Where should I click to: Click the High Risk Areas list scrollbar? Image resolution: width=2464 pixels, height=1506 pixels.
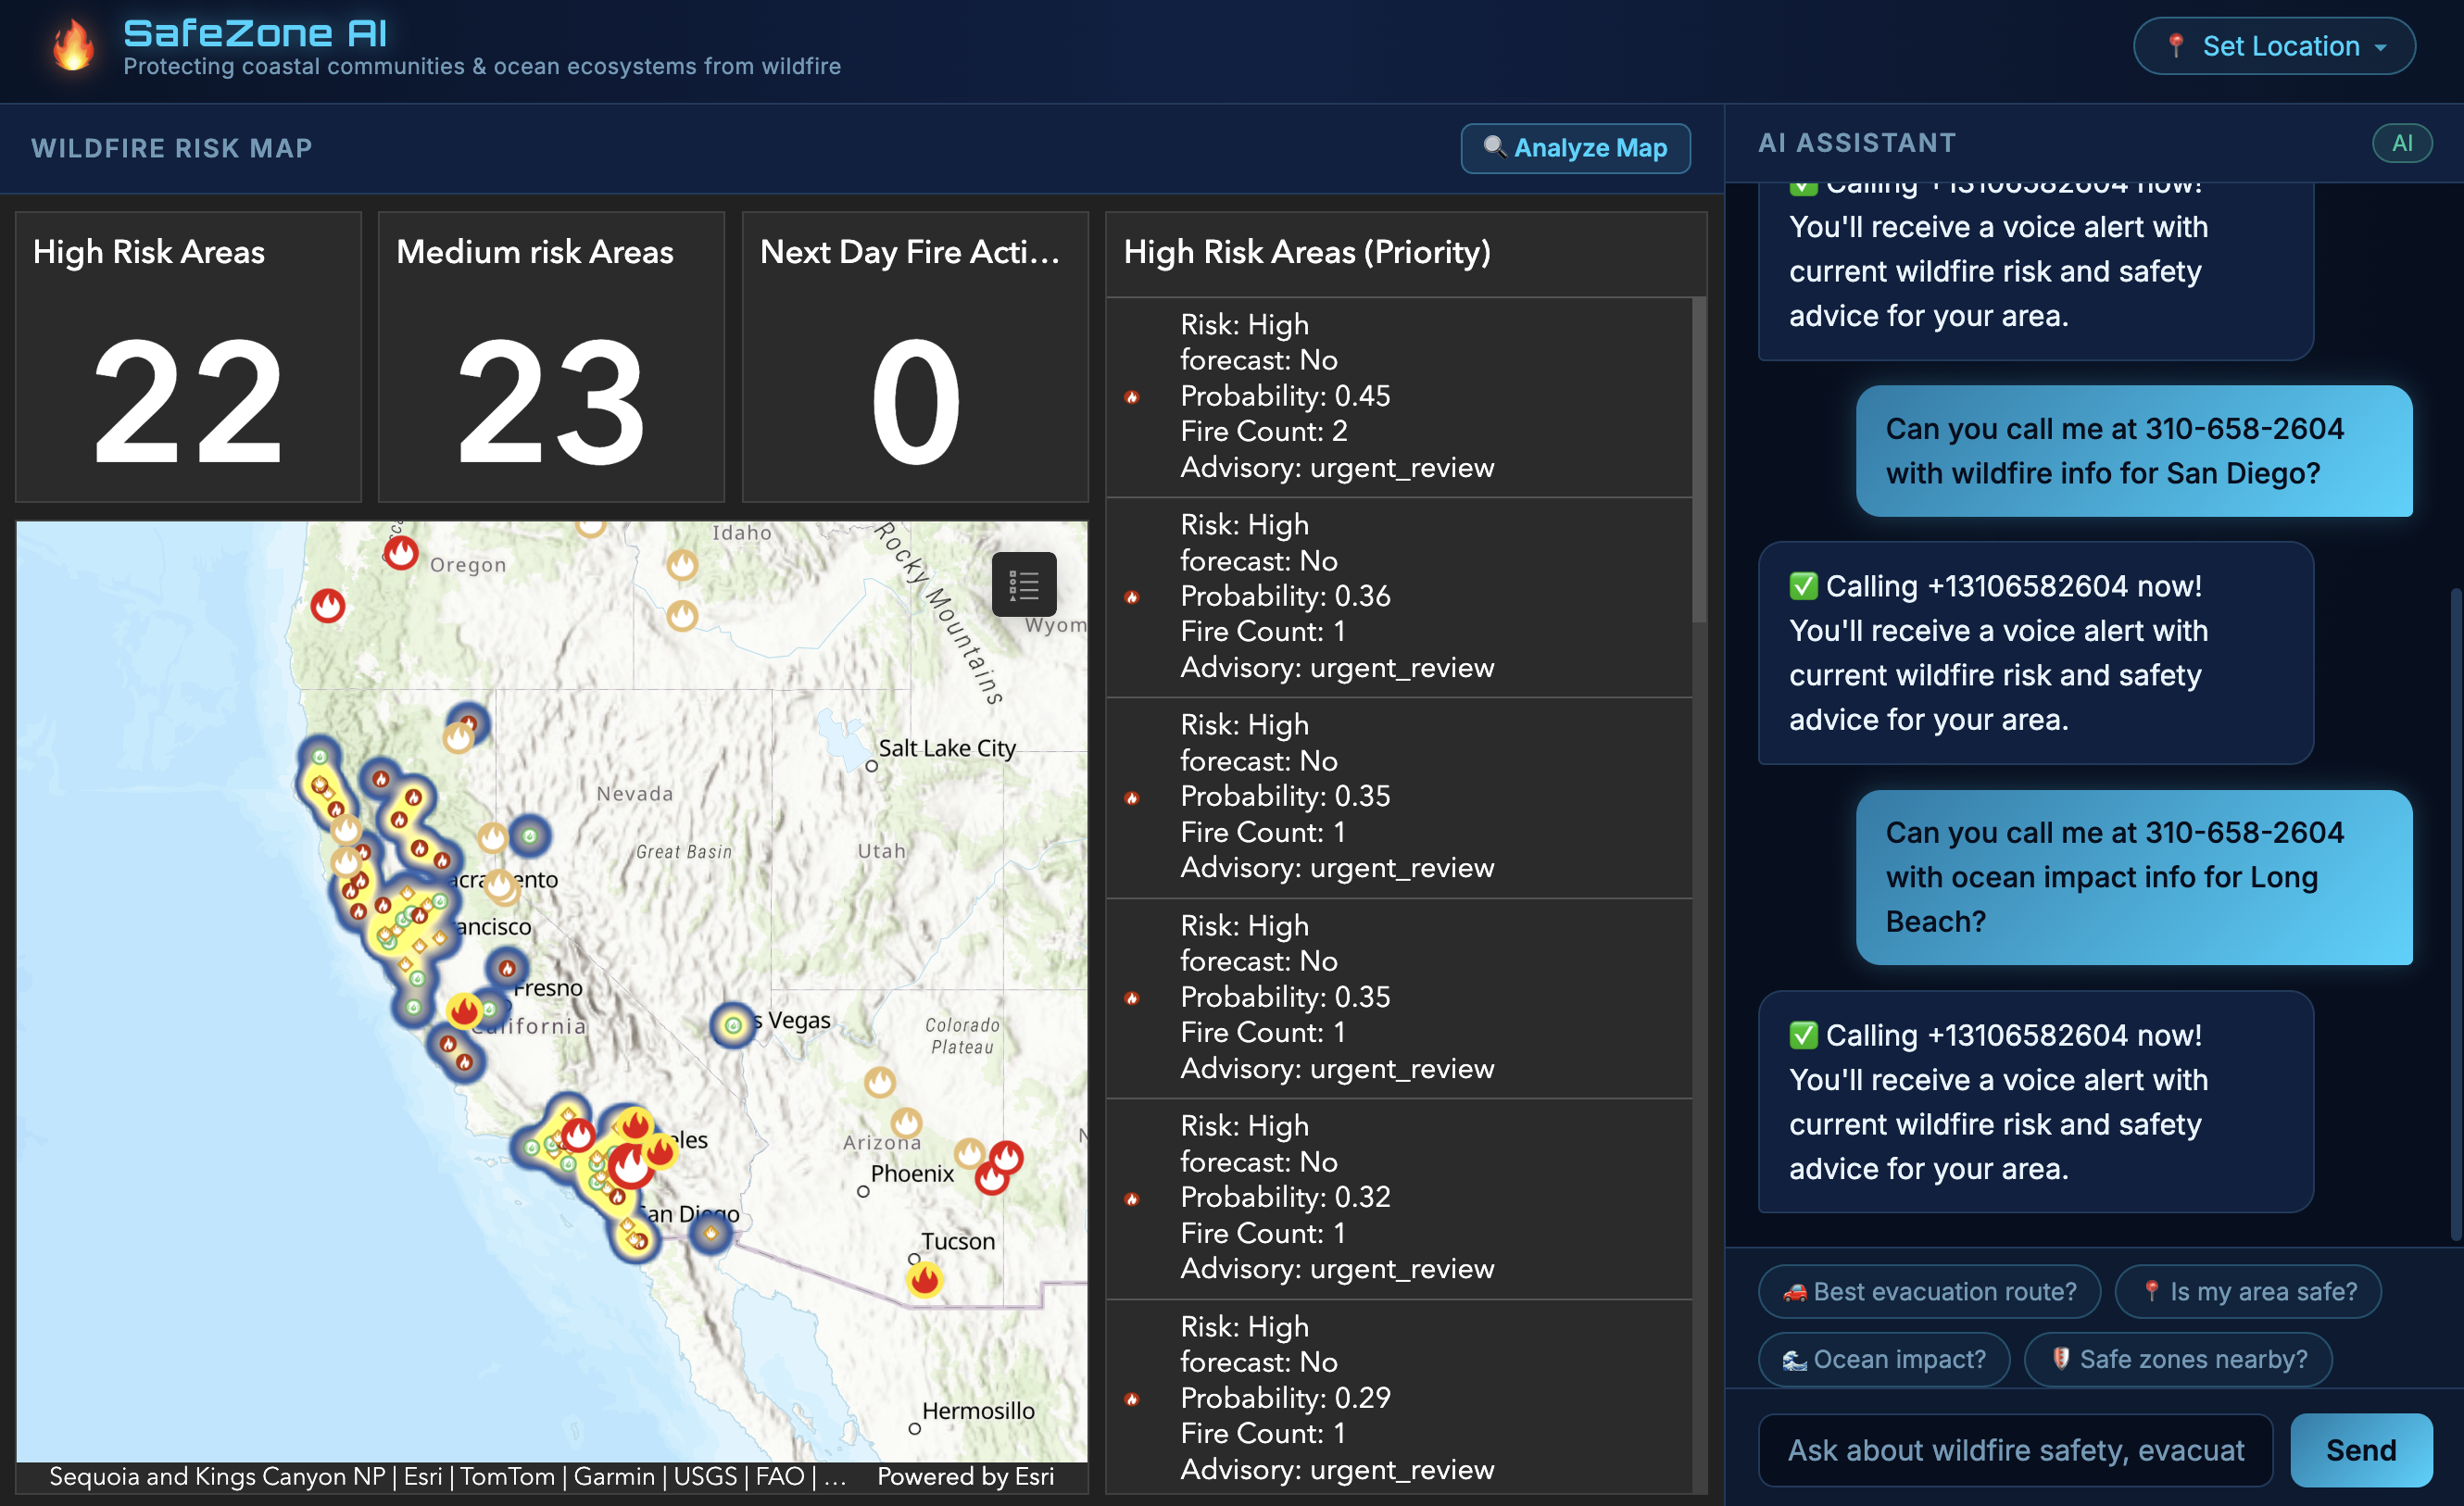(x=1698, y=460)
